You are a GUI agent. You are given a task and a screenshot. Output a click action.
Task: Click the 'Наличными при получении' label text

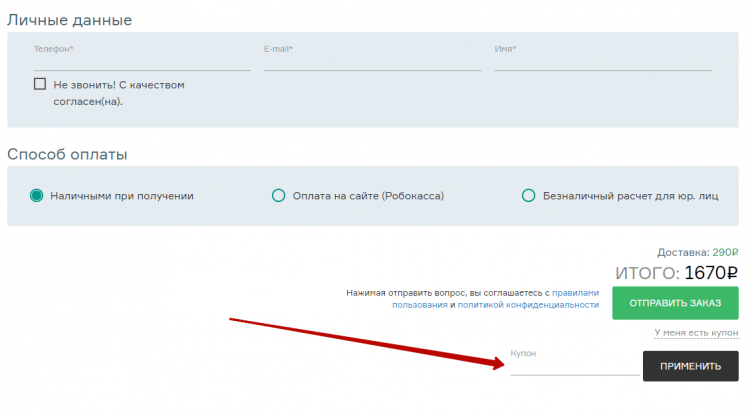[x=122, y=196]
